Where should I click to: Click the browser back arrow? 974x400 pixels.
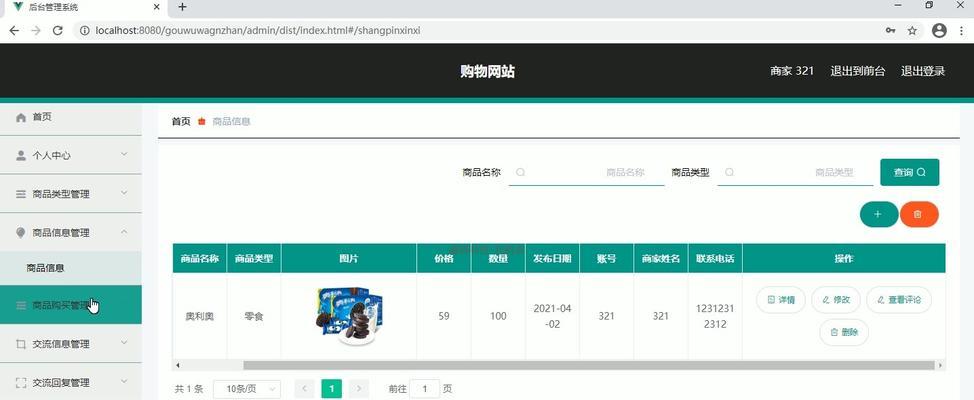14,30
